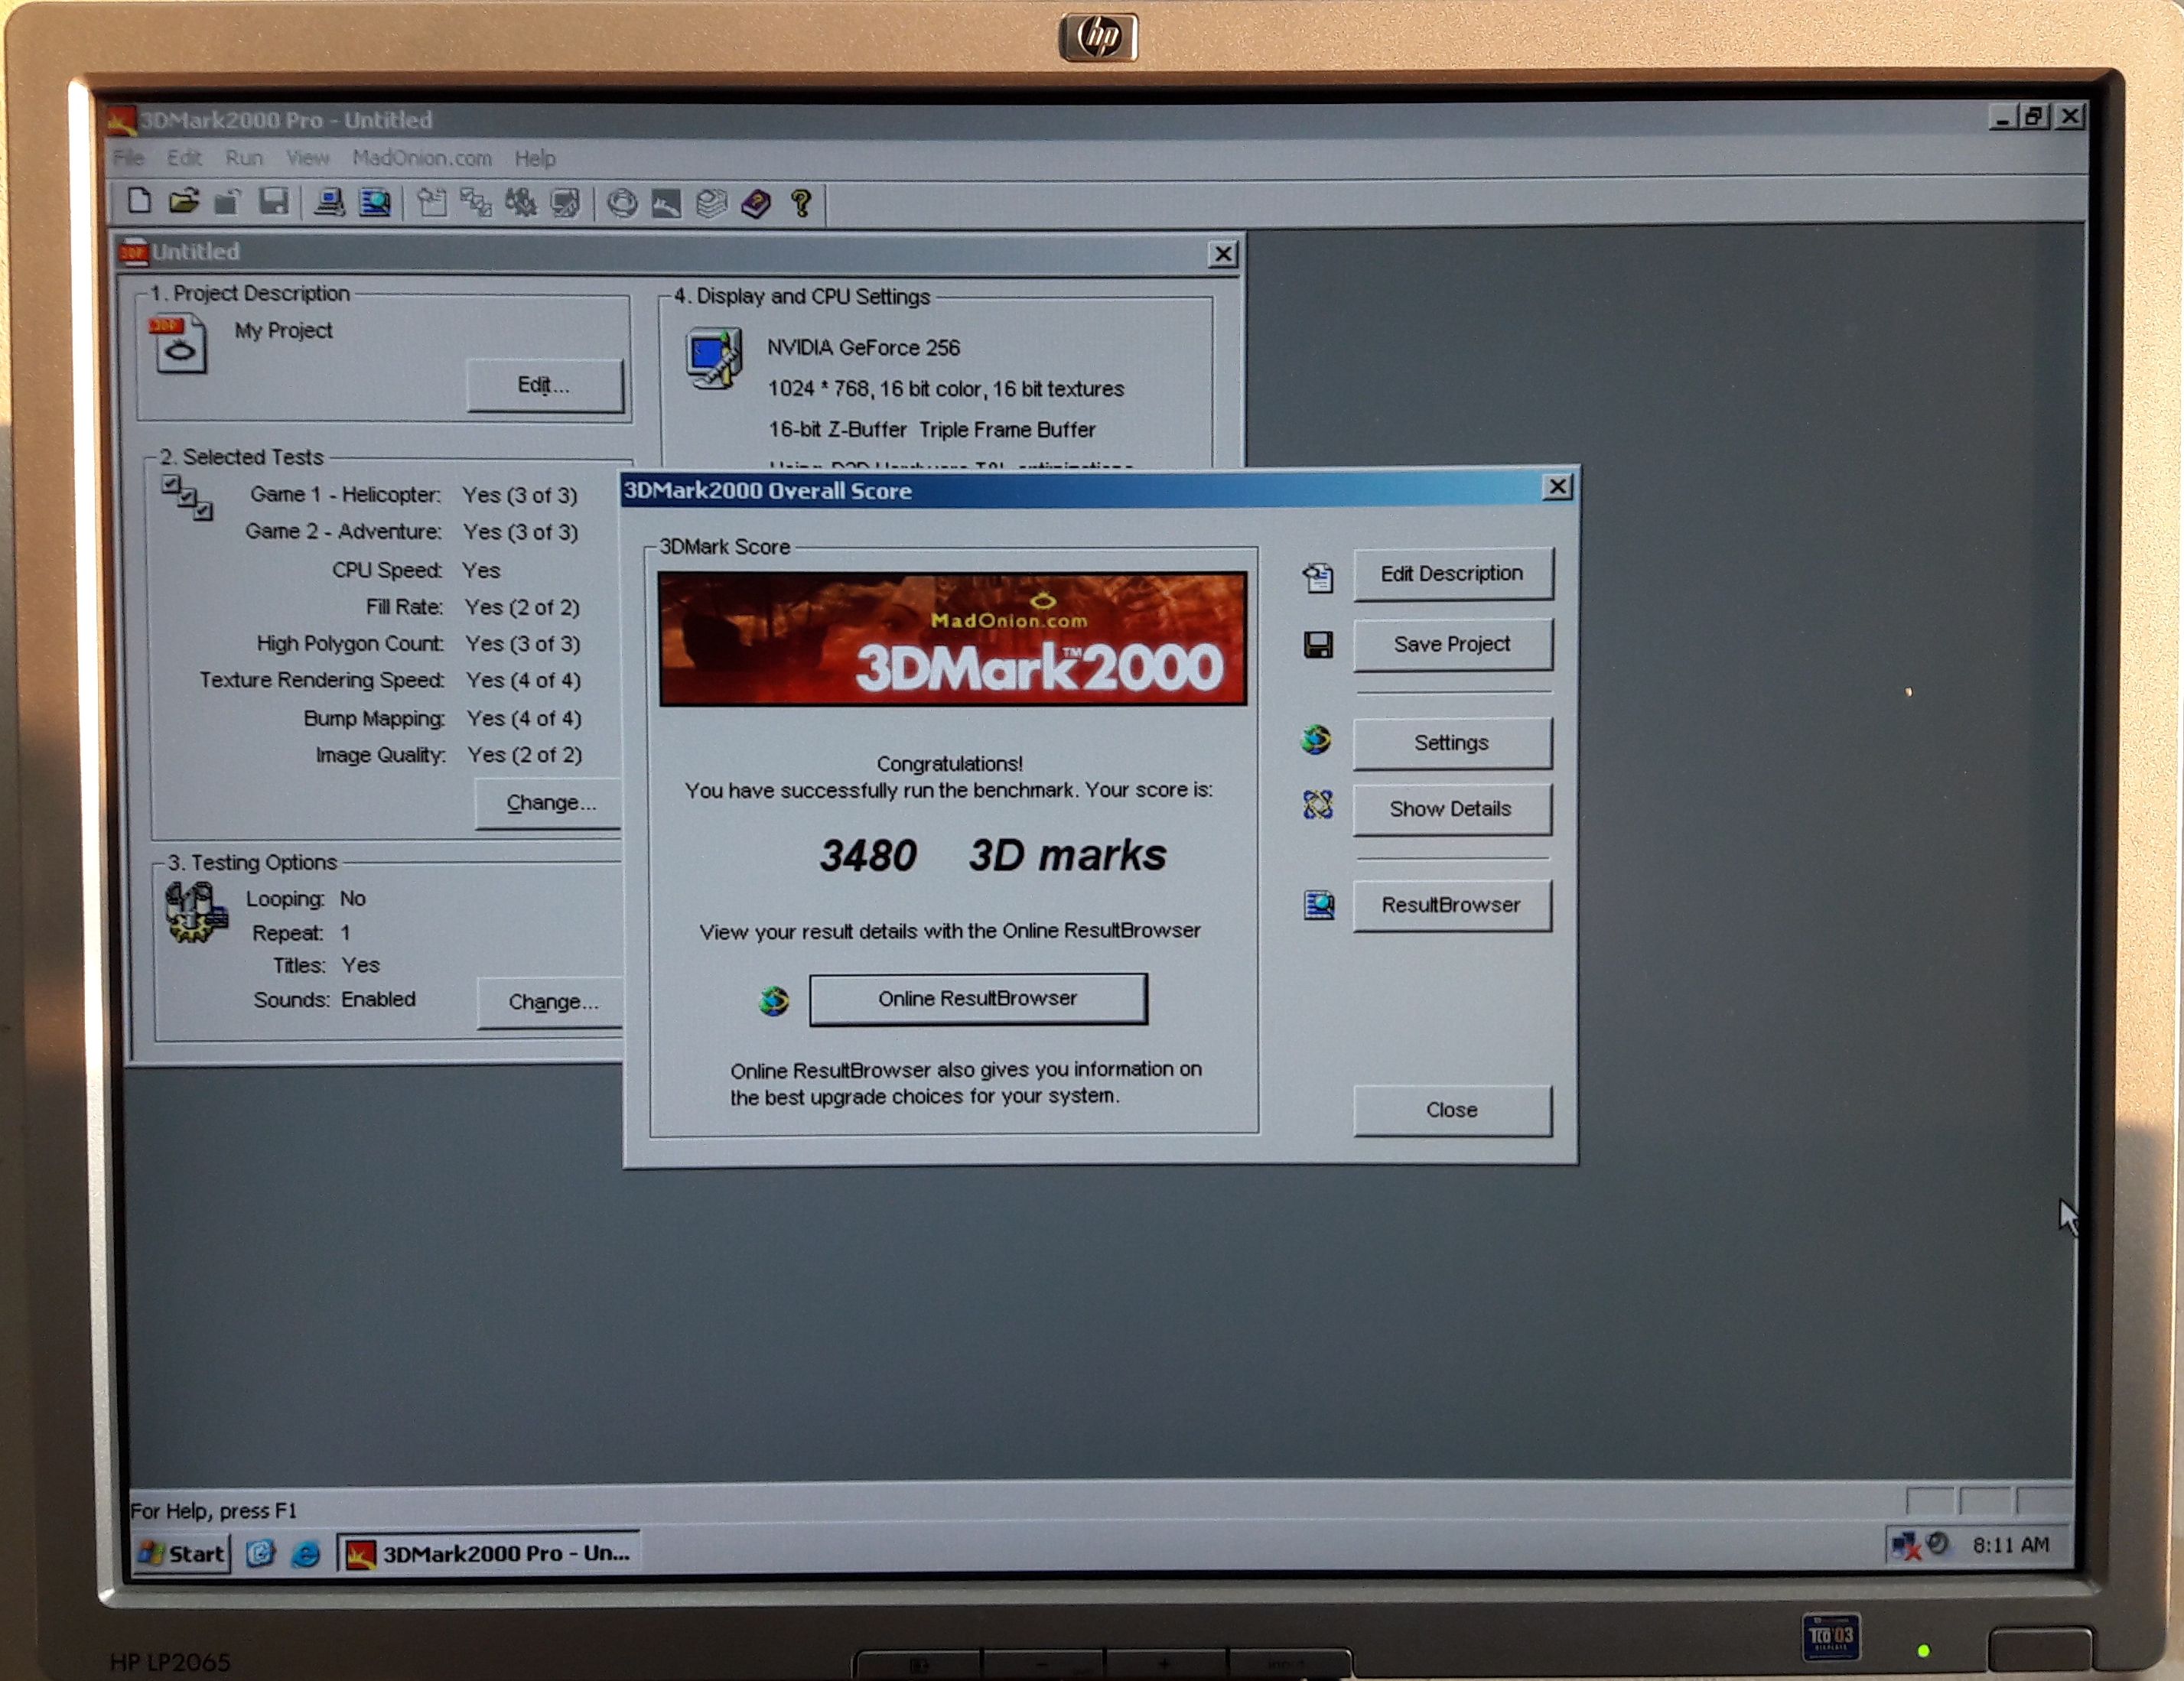Click the Display and CPU Settings monitor icon

[x=714, y=357]
